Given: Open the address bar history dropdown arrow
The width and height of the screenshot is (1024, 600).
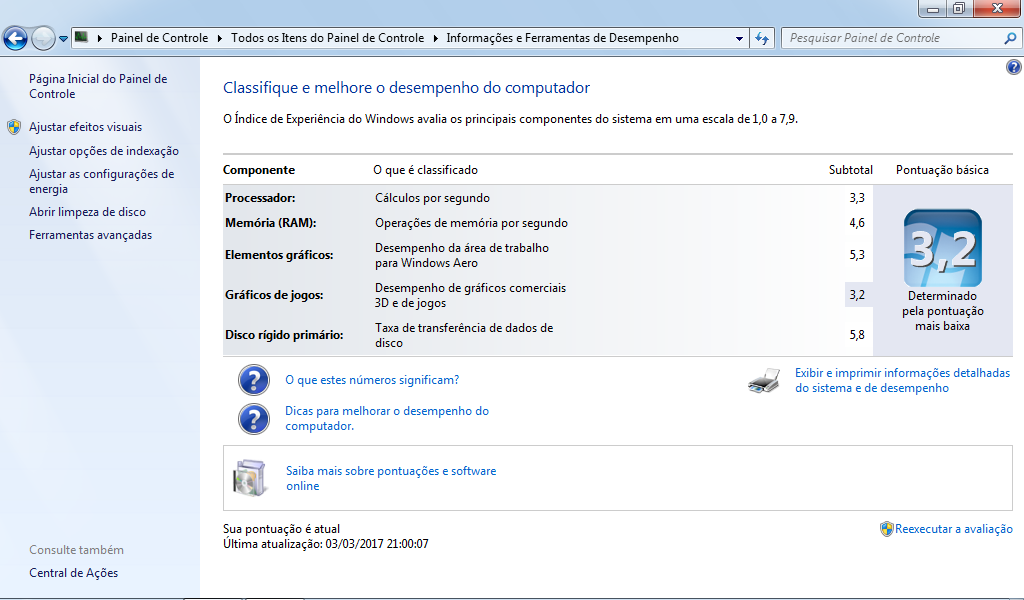Looking at the screenshot, I should 739,38.
